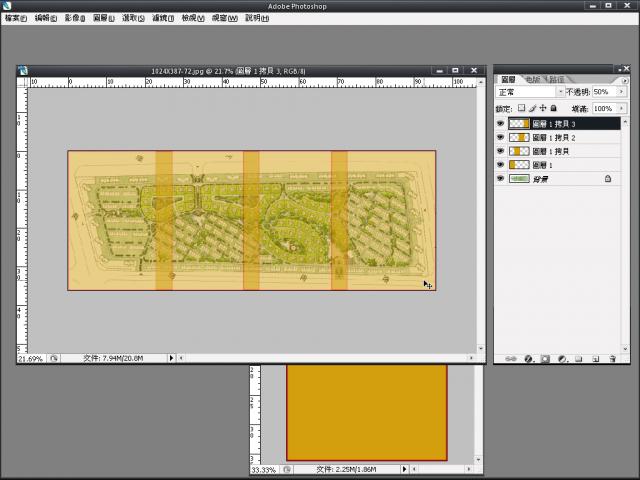Click the 圖層 1 拷貝 layer thumbnail
Screen dimensions: 640x480
click(519, 151)
